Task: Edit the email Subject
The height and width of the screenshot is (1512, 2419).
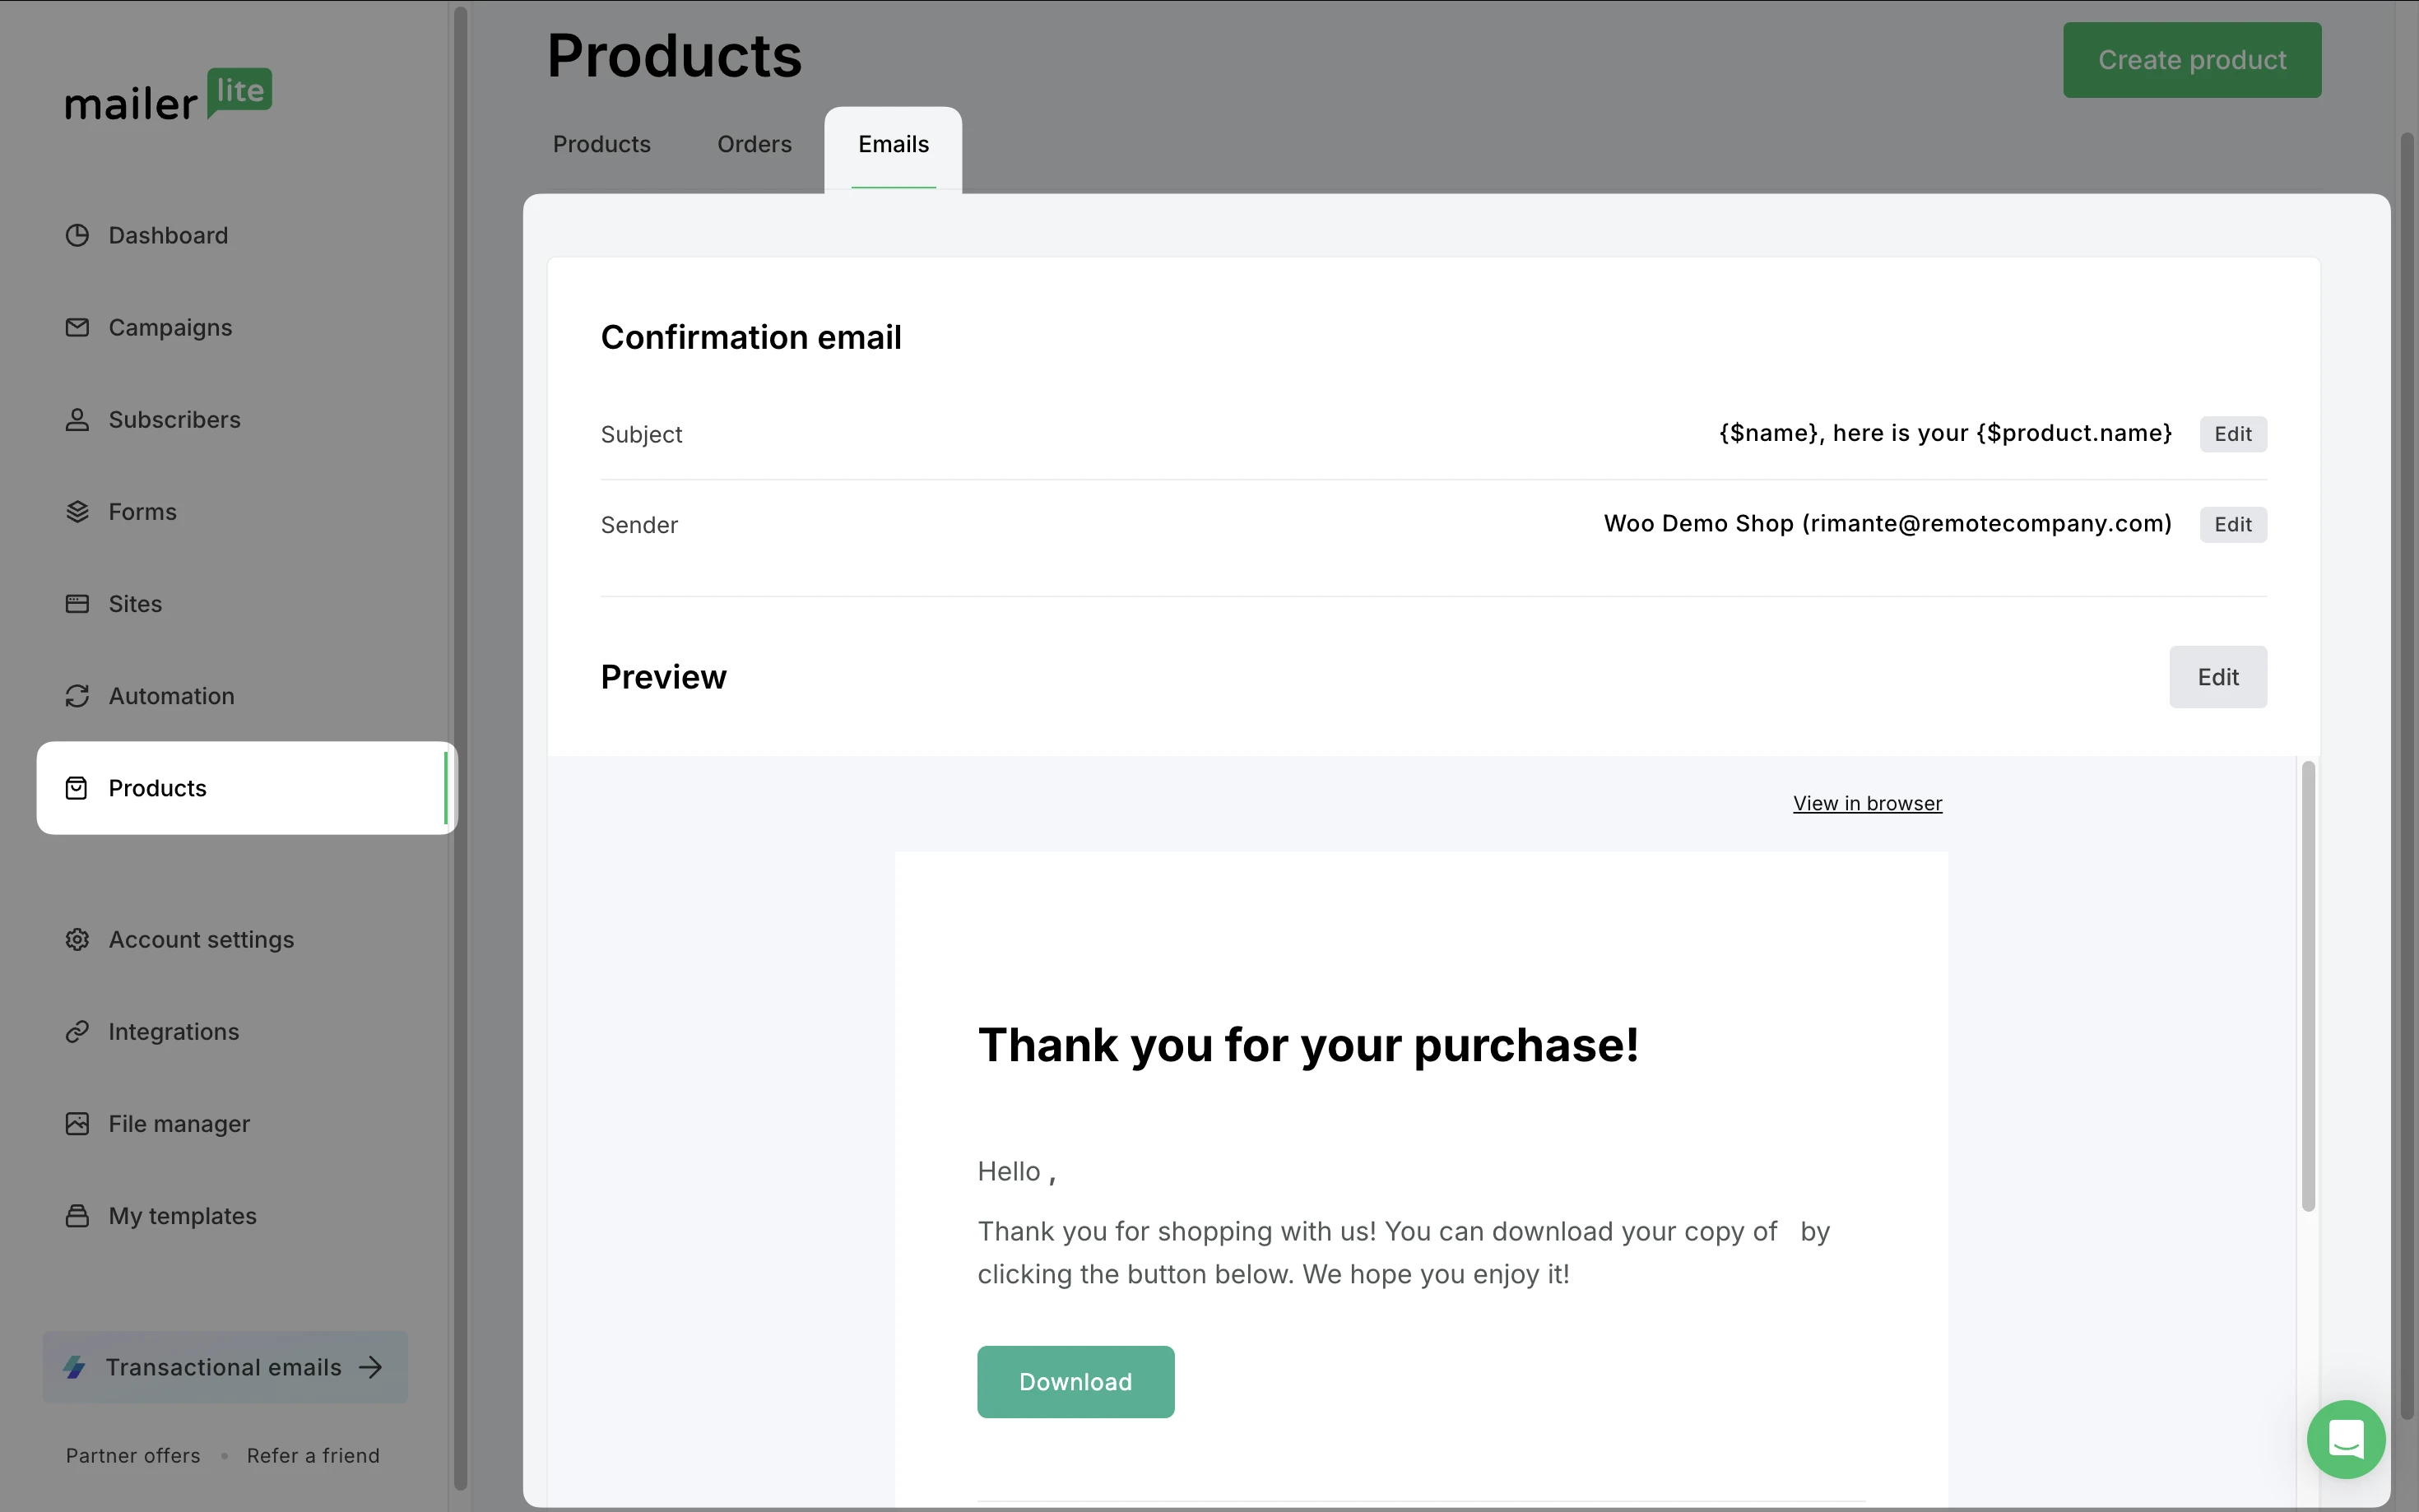Action: pyautogui.click(x=2232, y=434)
